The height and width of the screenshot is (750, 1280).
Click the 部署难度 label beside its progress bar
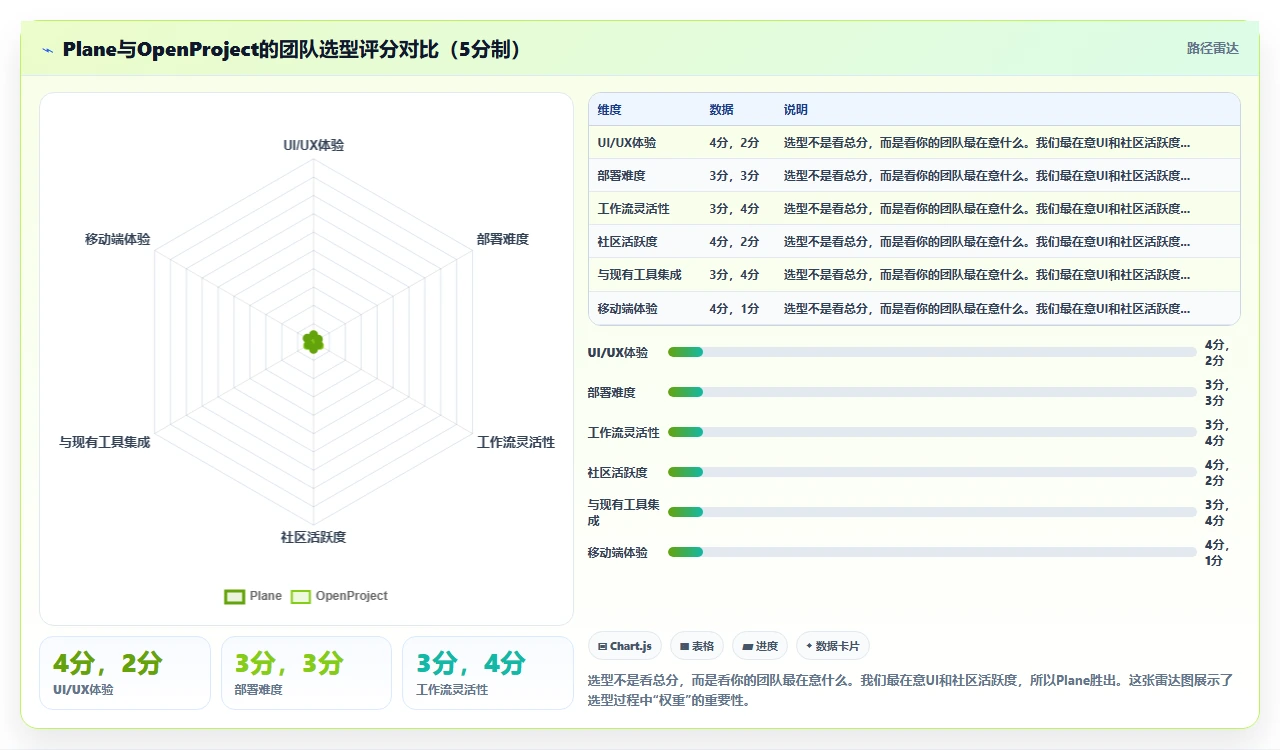click(x=612, y=392)
